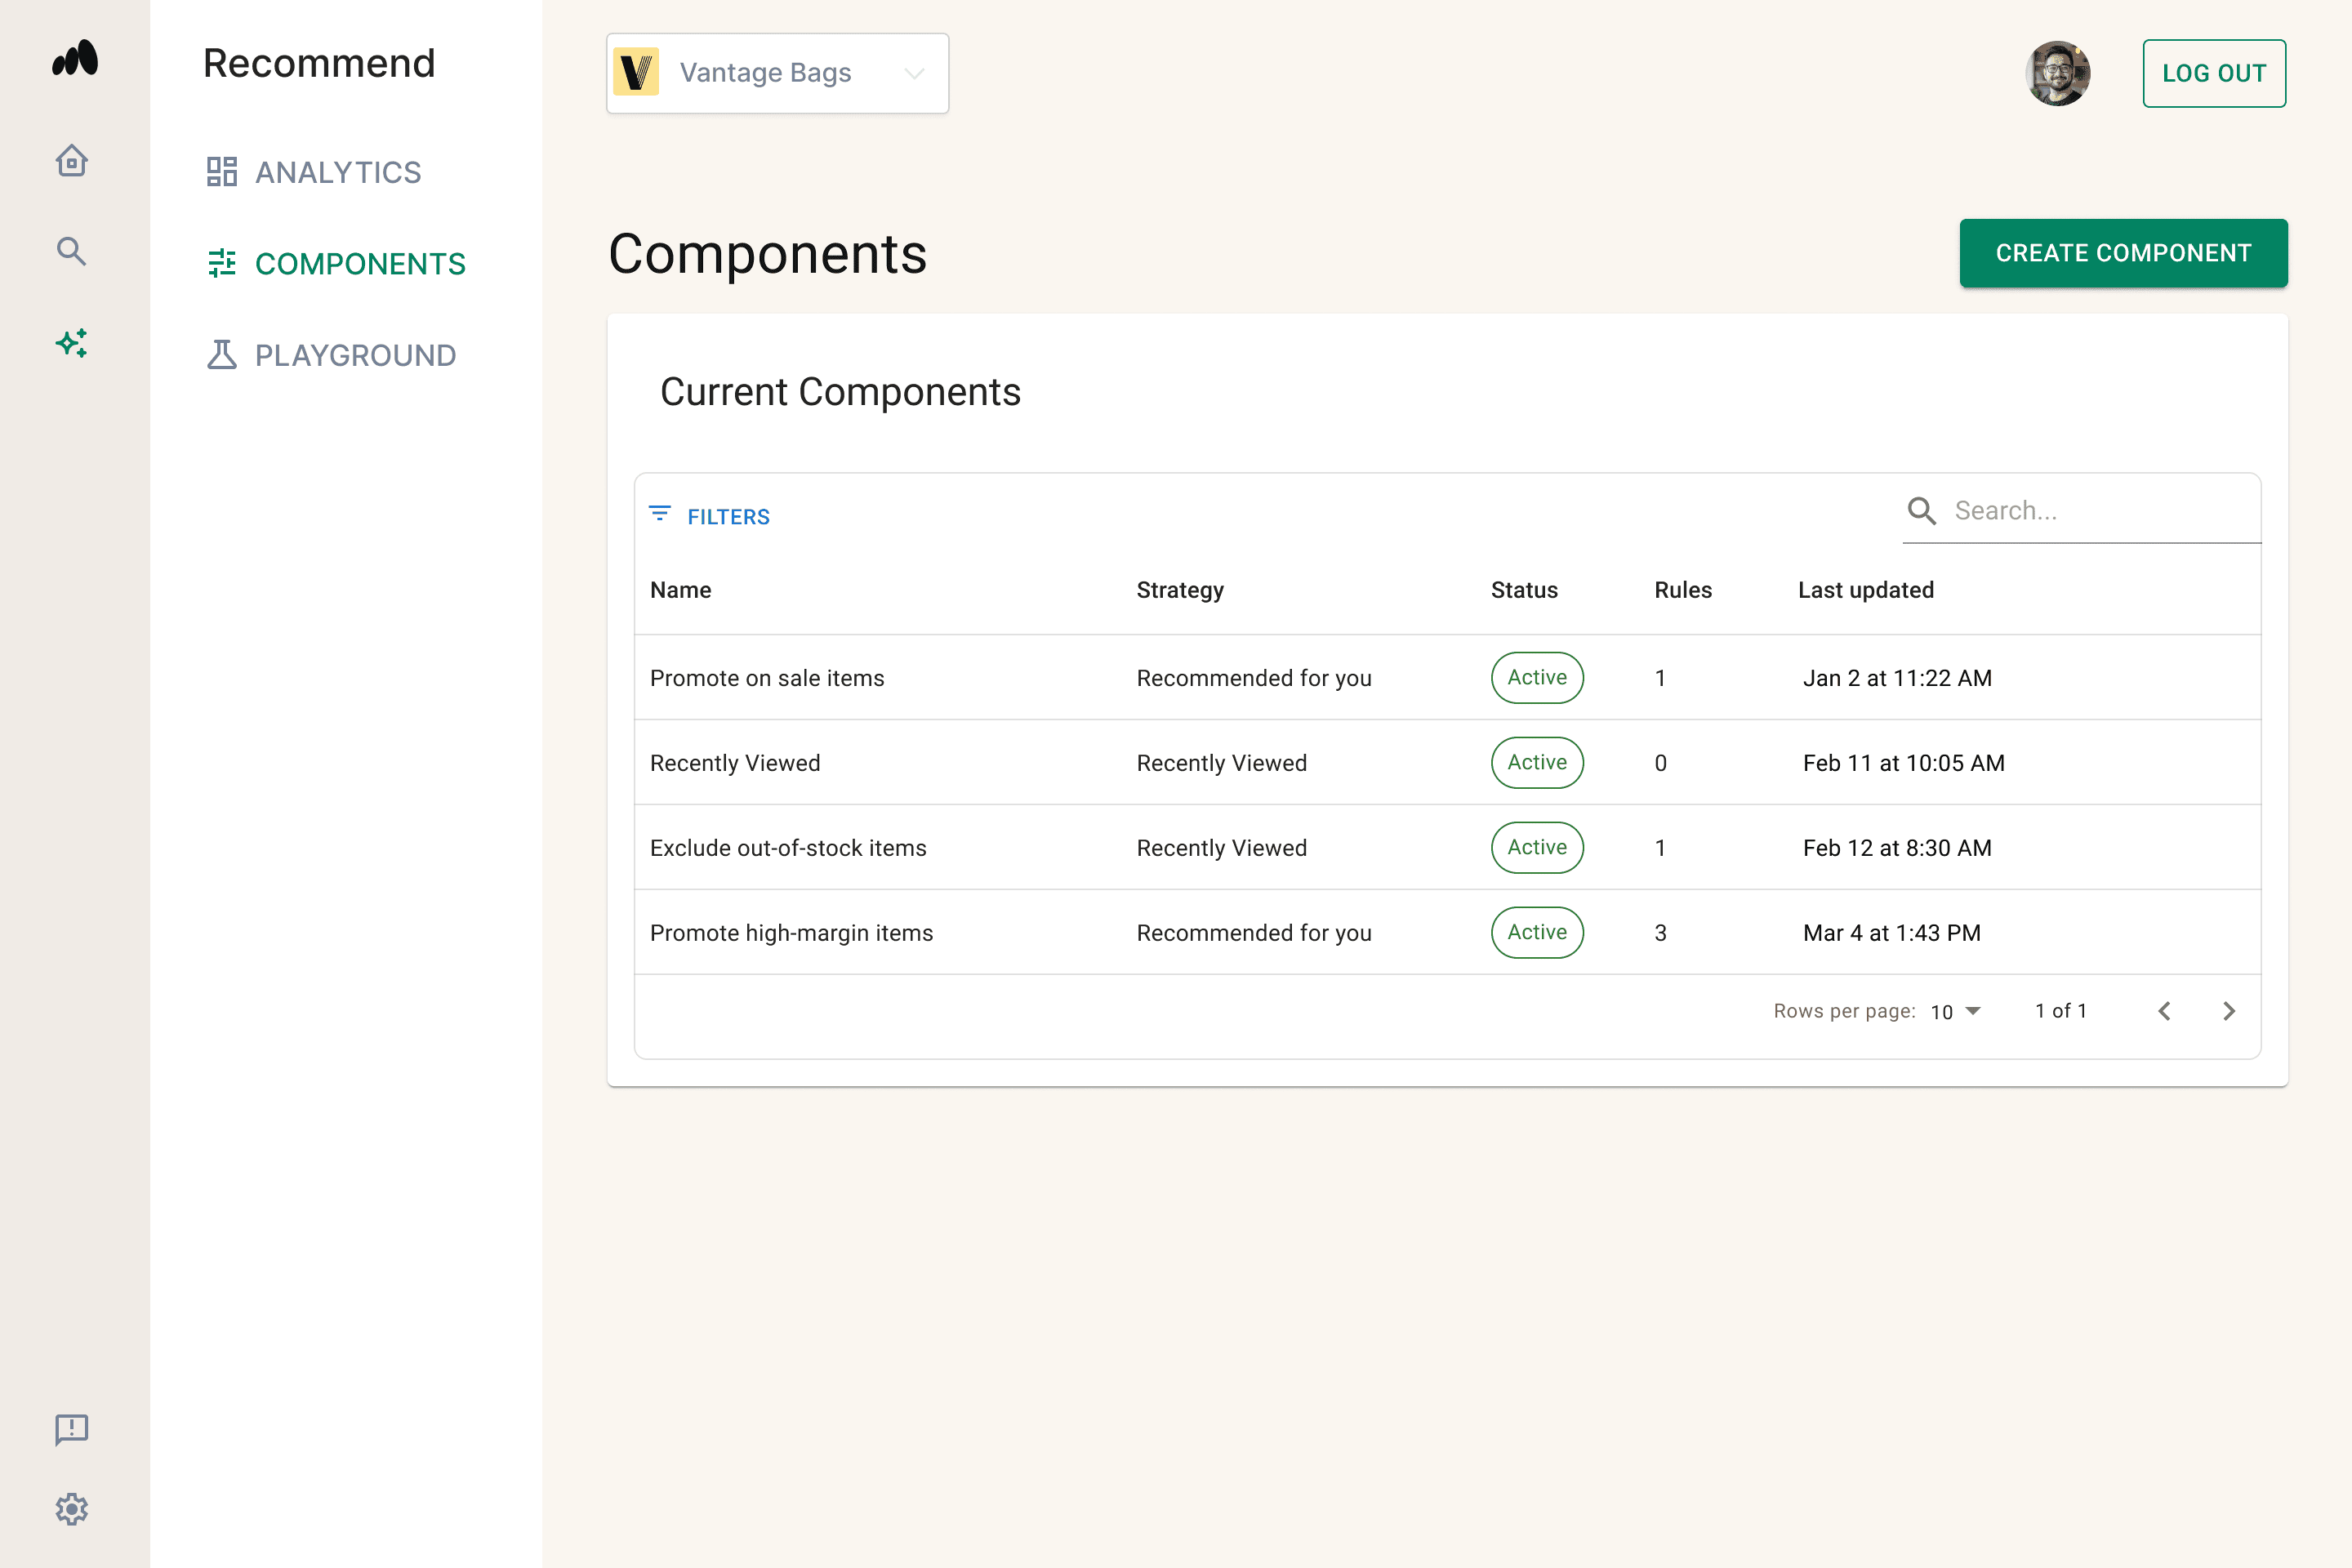Select the Components sliders icon

[x=222, y=263]
